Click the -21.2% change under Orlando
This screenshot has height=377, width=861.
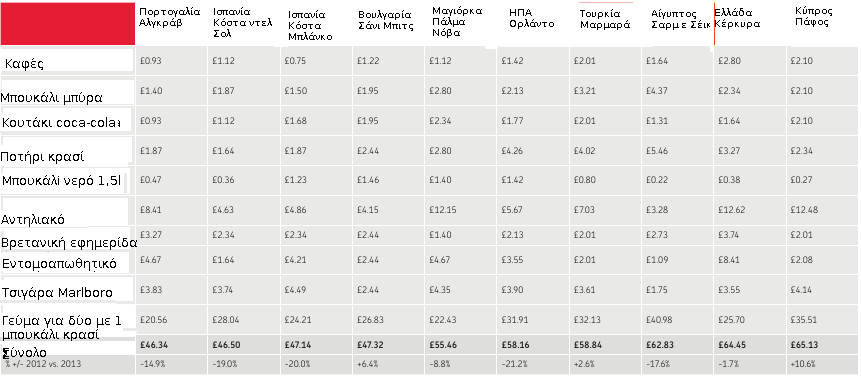(511, 364)
